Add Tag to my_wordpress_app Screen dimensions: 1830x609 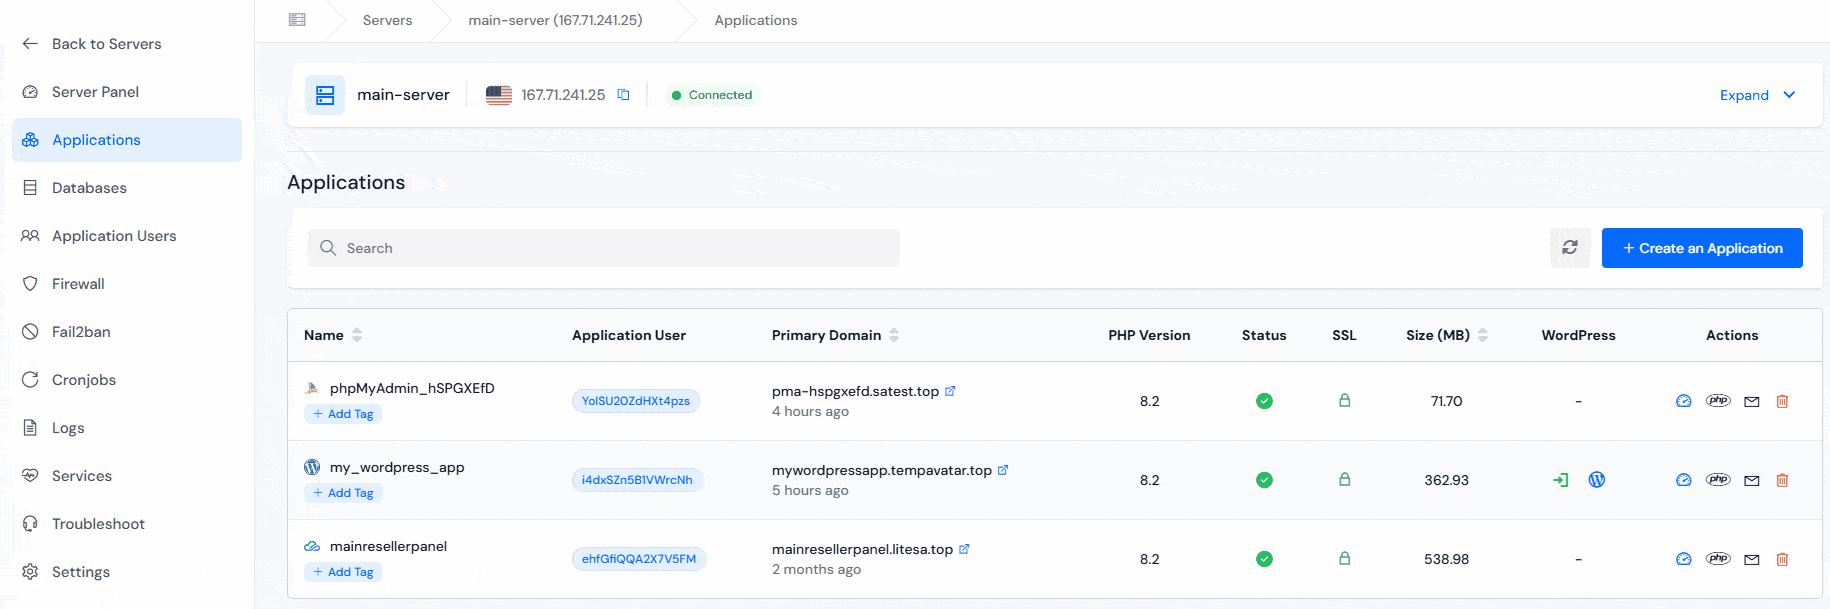(343, 493)
